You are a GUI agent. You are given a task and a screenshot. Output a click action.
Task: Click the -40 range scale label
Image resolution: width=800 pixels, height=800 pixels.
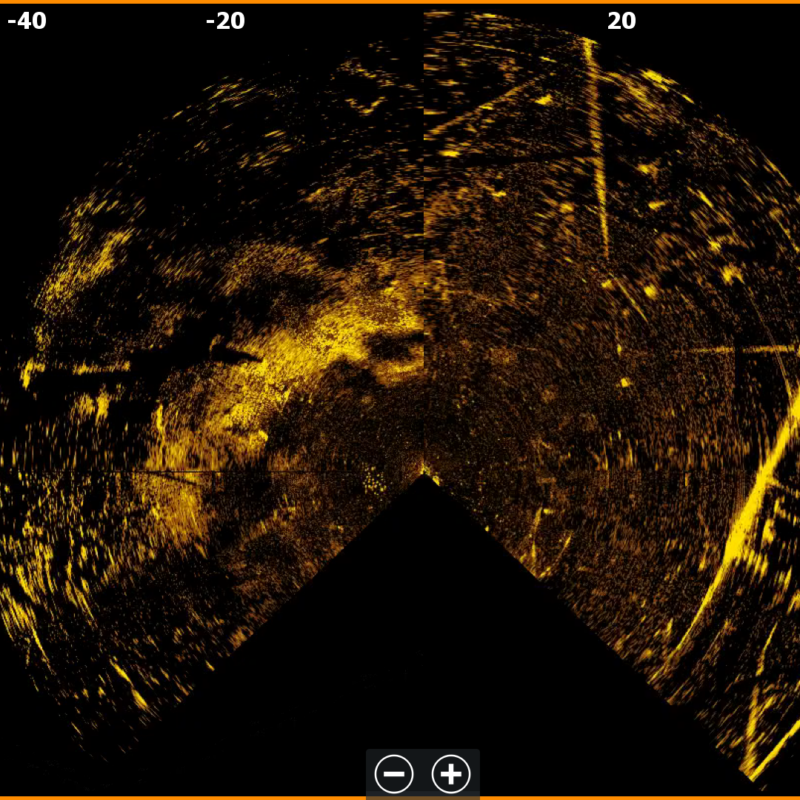click(26, 21)
